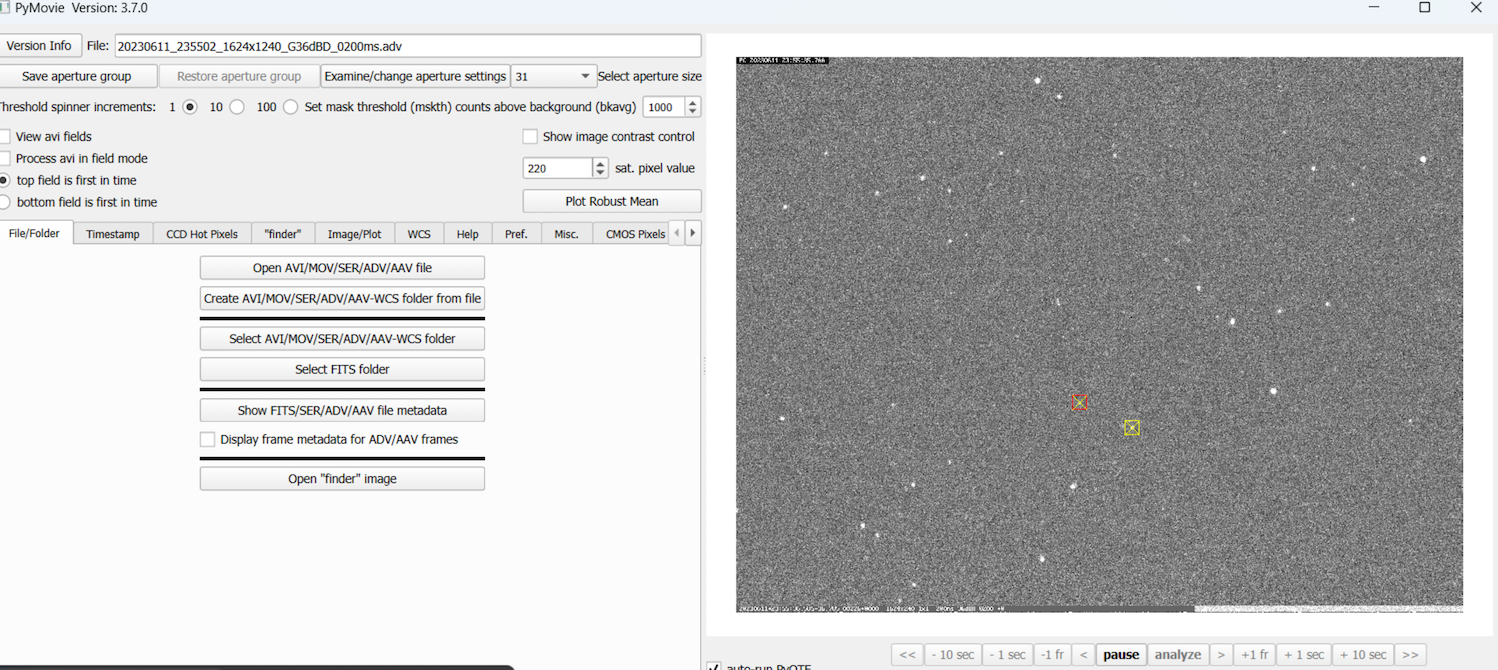Screen dimensions: 1498x670
Task: Jump to first frame with << button
Action: tap(907, 654)
